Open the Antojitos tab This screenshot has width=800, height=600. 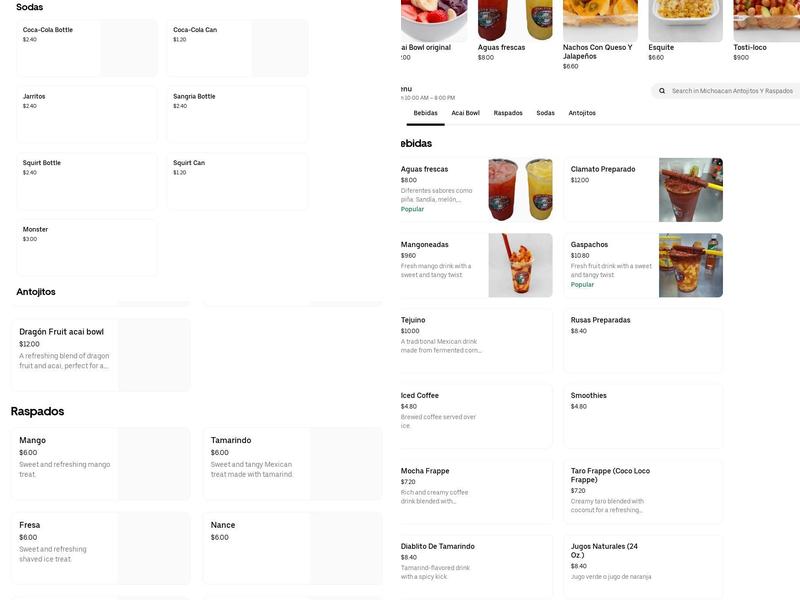pos(582,114)
